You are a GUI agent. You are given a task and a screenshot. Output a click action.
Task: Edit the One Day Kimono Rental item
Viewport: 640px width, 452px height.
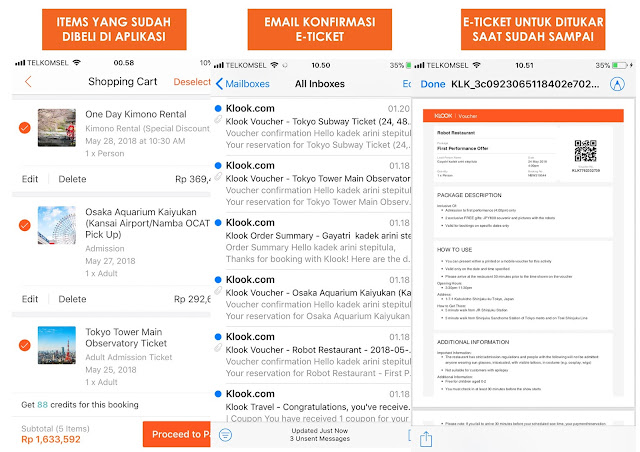coord(30,179)
